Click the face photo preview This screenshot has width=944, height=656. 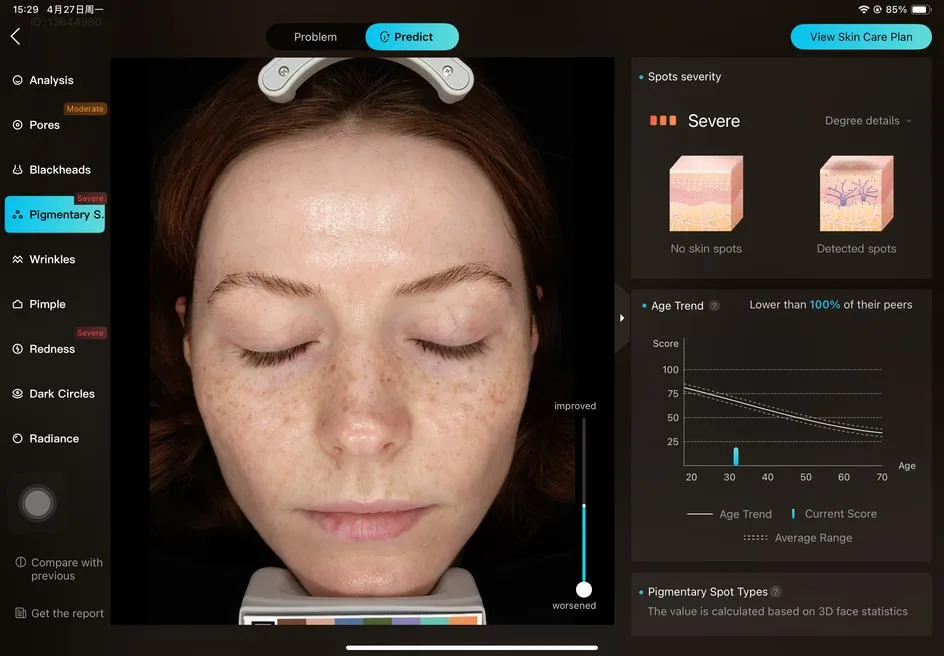pos(362,341)
